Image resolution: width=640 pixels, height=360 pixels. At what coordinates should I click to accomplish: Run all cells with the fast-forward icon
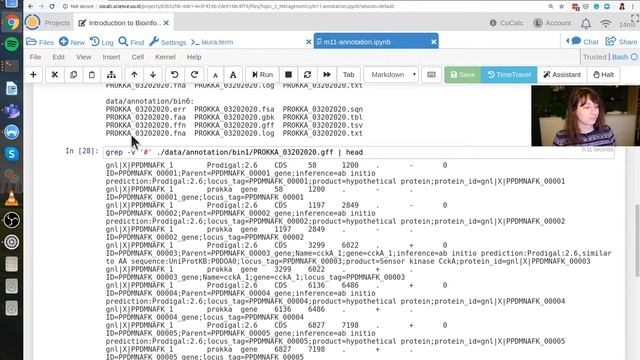coord(327,75)
